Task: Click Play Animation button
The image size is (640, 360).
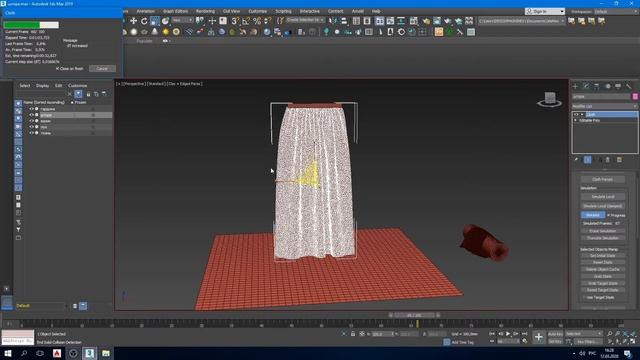Action: coord(508,334)
